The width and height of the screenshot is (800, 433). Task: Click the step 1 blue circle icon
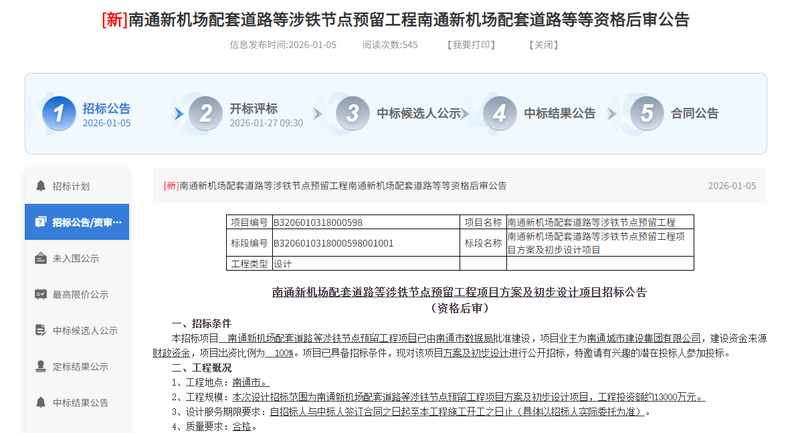[59, 114]
